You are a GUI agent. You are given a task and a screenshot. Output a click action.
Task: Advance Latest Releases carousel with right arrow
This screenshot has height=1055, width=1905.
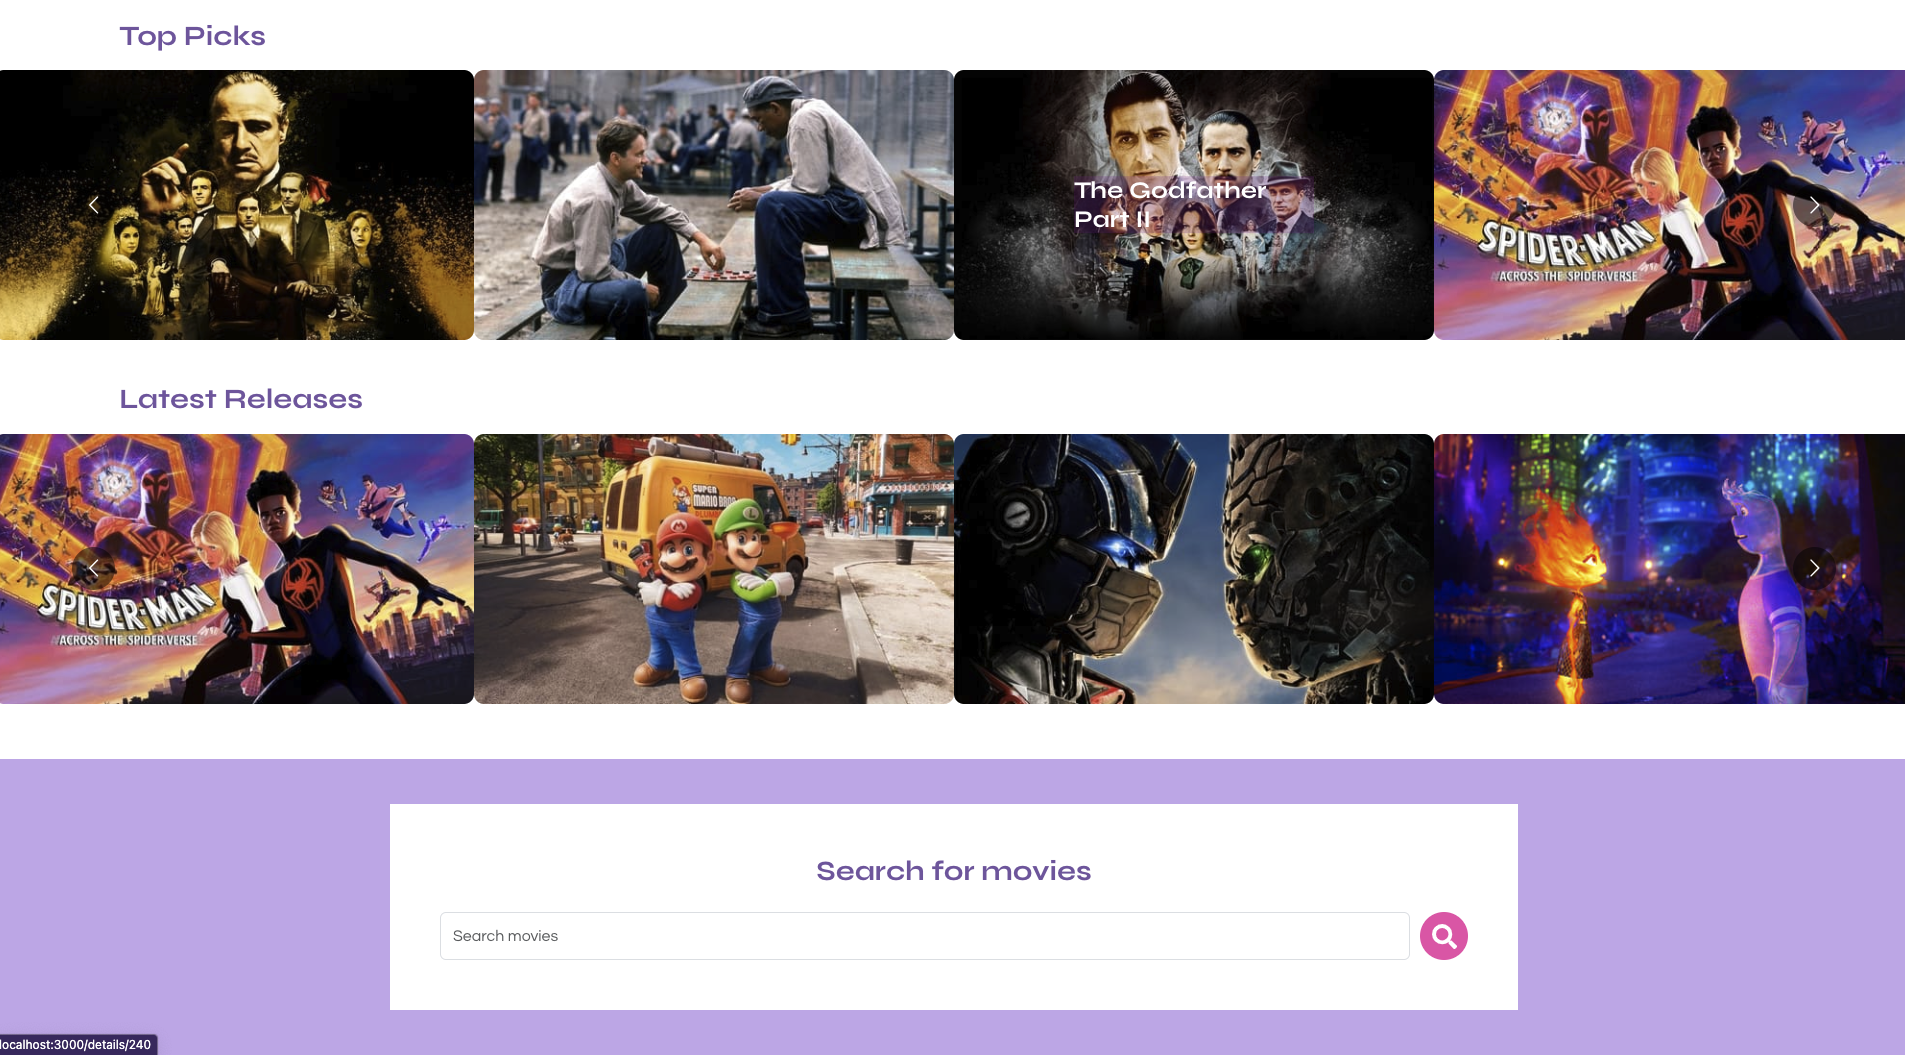tap(1813, 568)
